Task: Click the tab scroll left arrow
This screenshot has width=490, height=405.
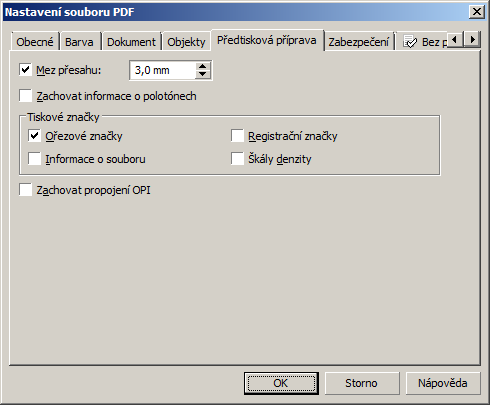Action: (x=455, y=40)
